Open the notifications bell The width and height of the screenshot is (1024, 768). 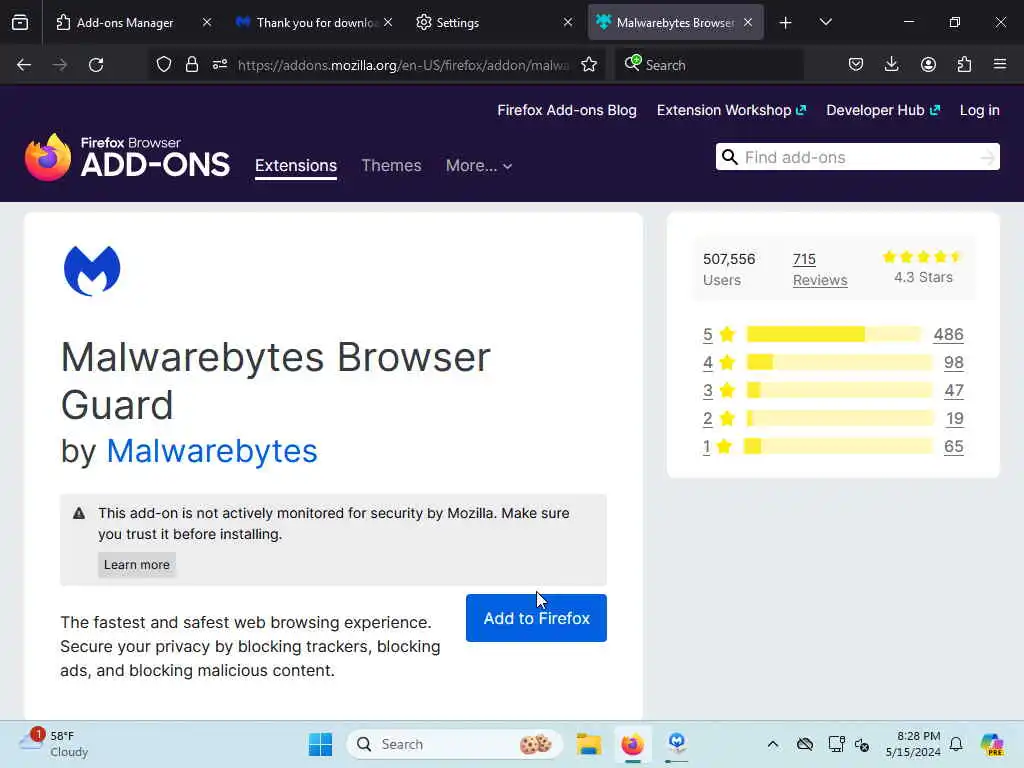956,744
